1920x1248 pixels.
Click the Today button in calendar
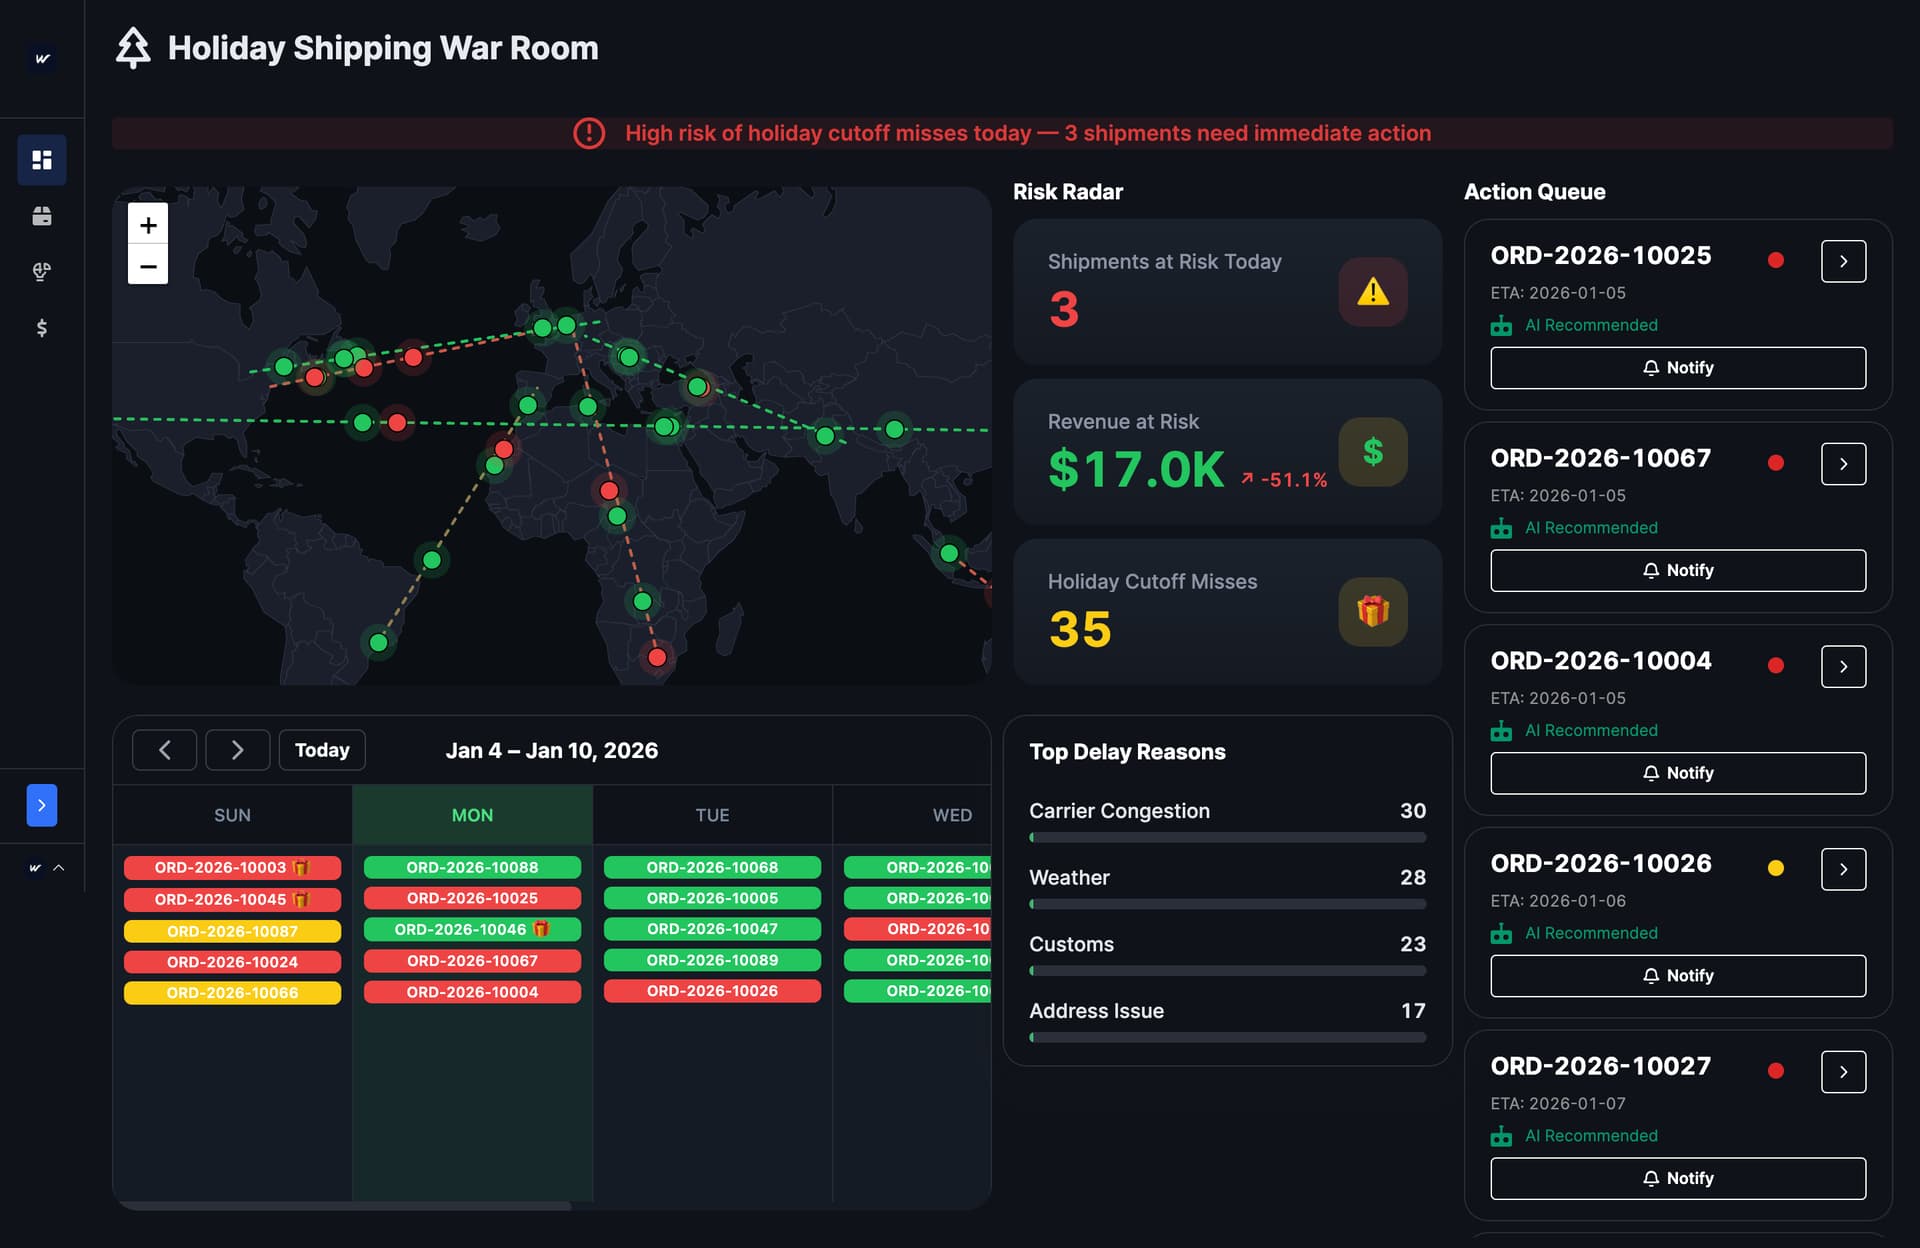322,750
